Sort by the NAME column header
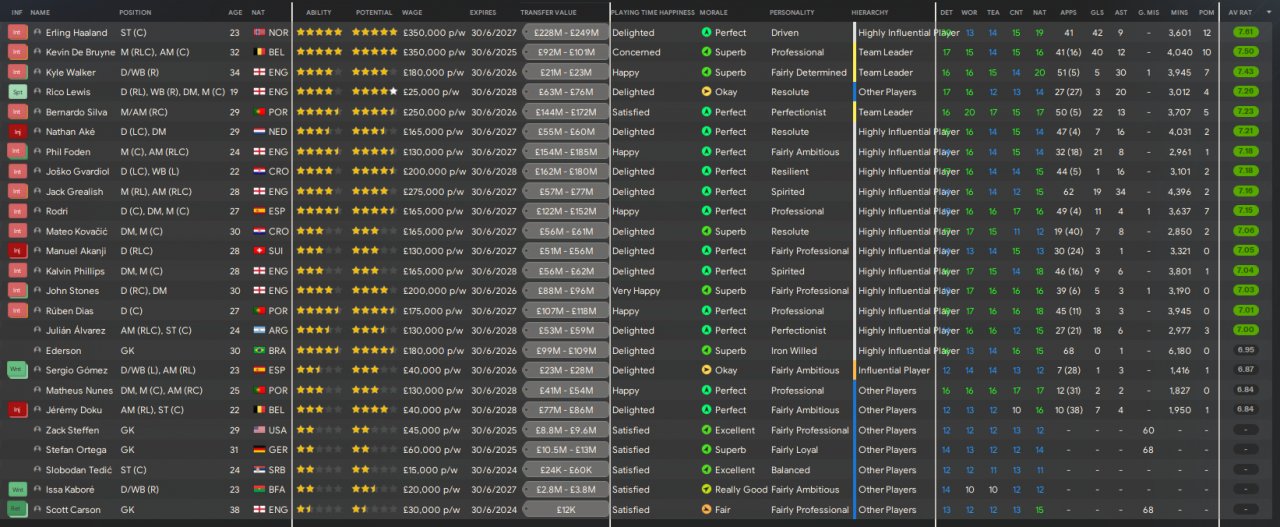Viewport: 1280px width, 527px height. point(40,12)
